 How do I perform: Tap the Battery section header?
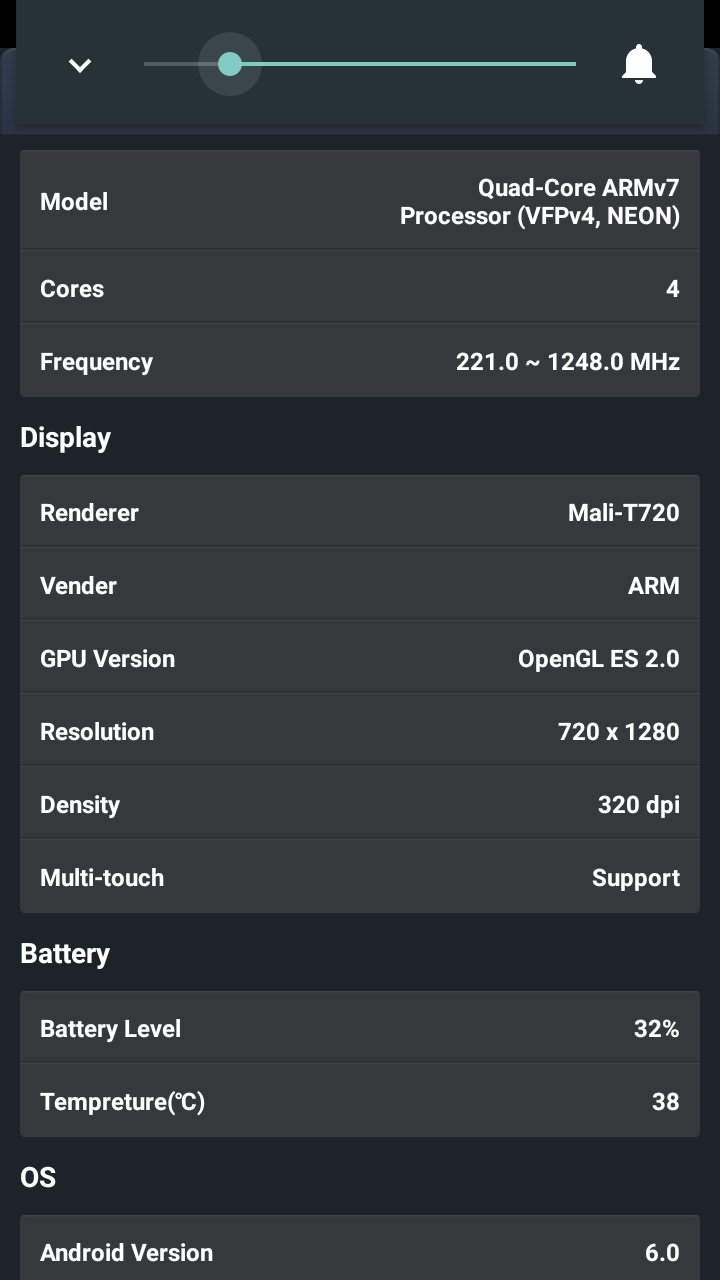[x=65, y=954]
